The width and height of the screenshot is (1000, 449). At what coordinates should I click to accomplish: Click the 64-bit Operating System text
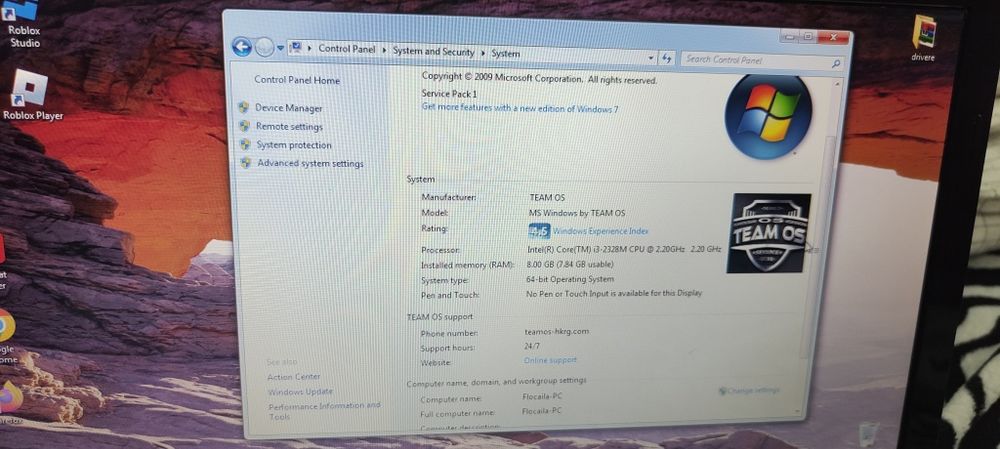(570, 279)
